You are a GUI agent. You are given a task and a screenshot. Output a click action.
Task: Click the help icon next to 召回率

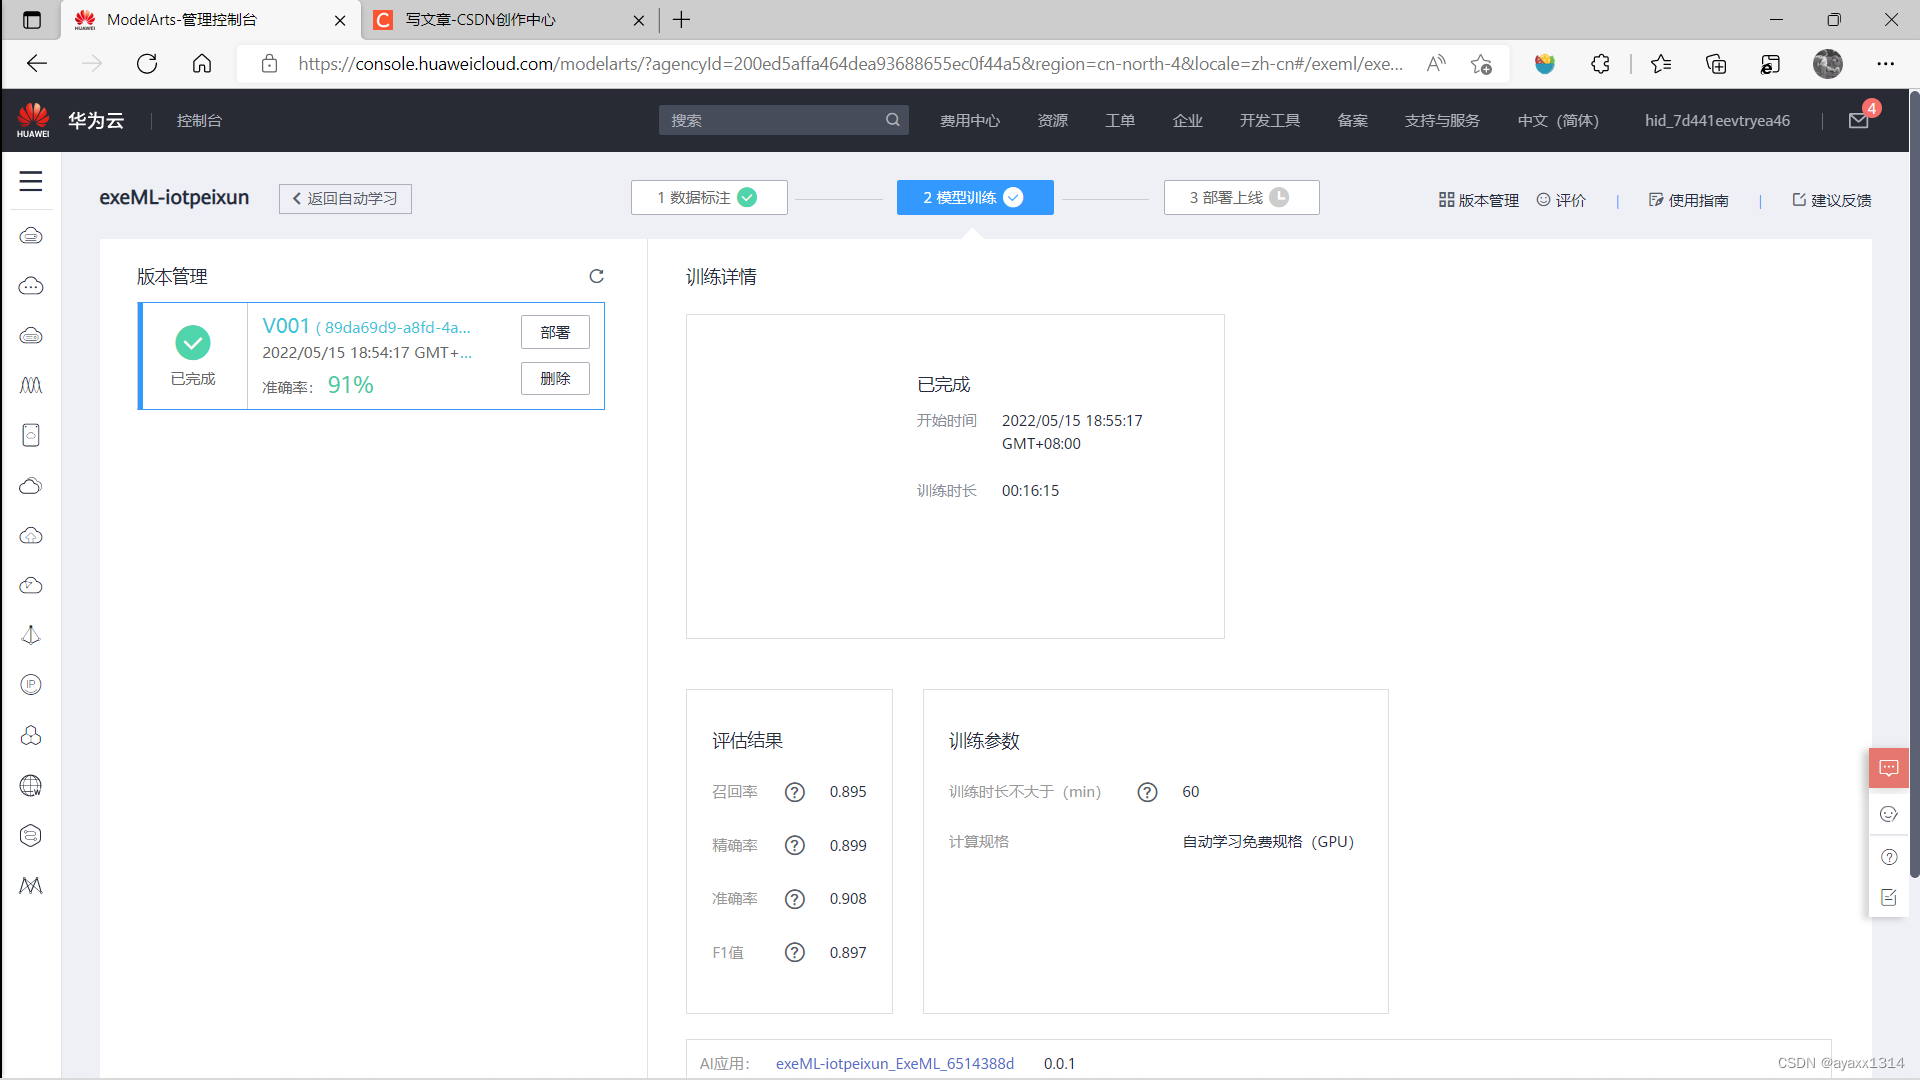coord(794,792)
